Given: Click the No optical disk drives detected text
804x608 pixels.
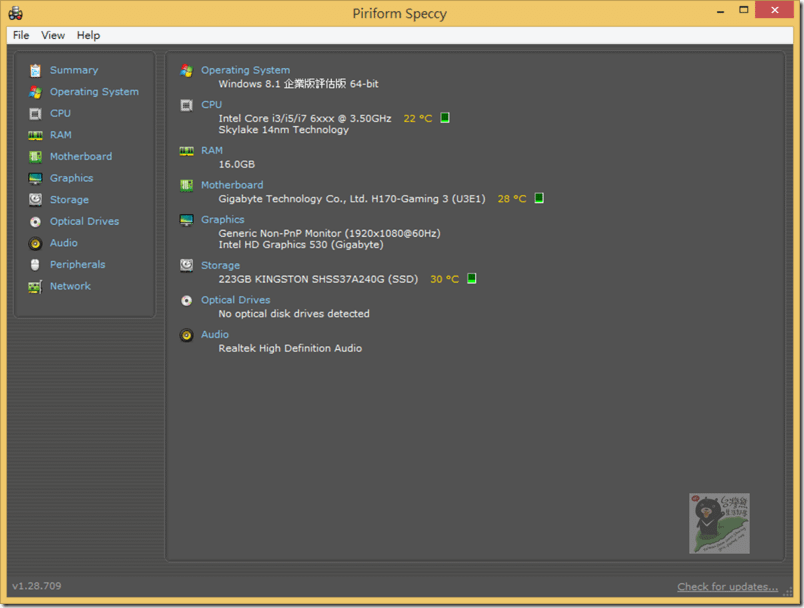Looking at the screenshot, I should 294,314.
